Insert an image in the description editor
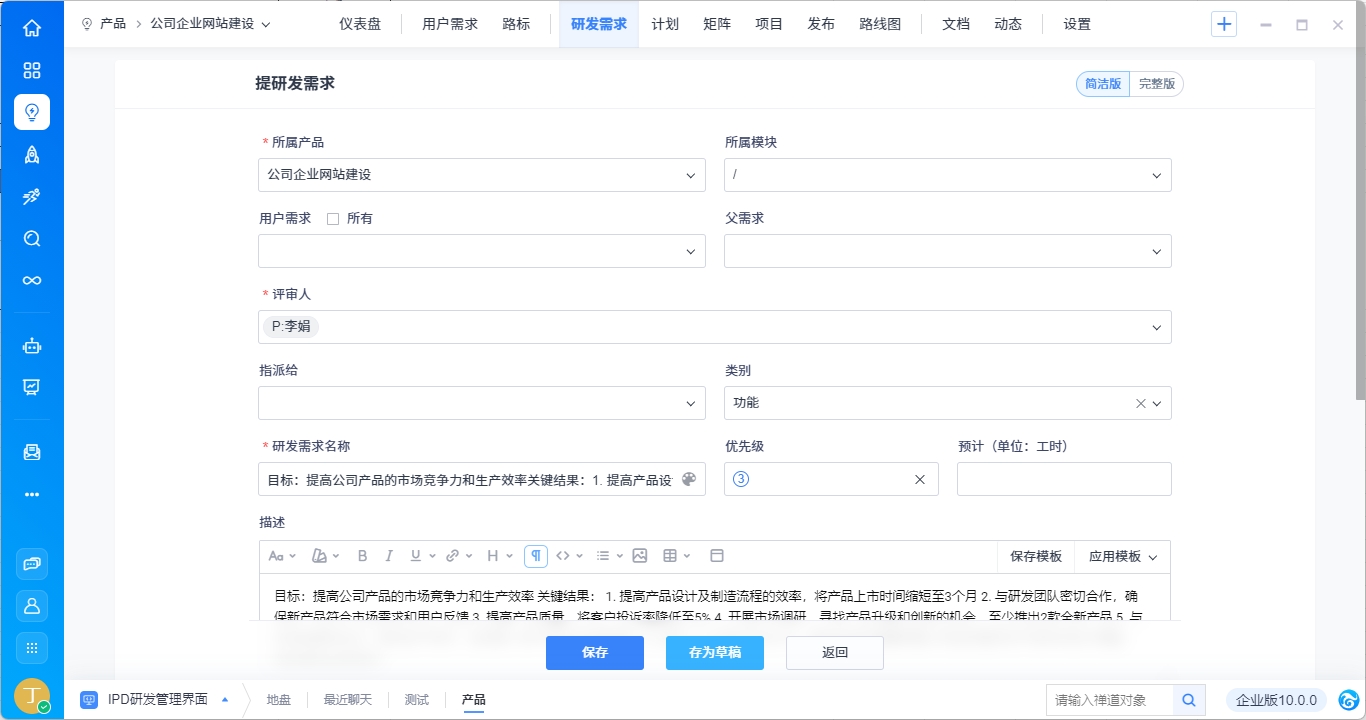Viewport: 1366px width, 720px height. click(640, 556)
